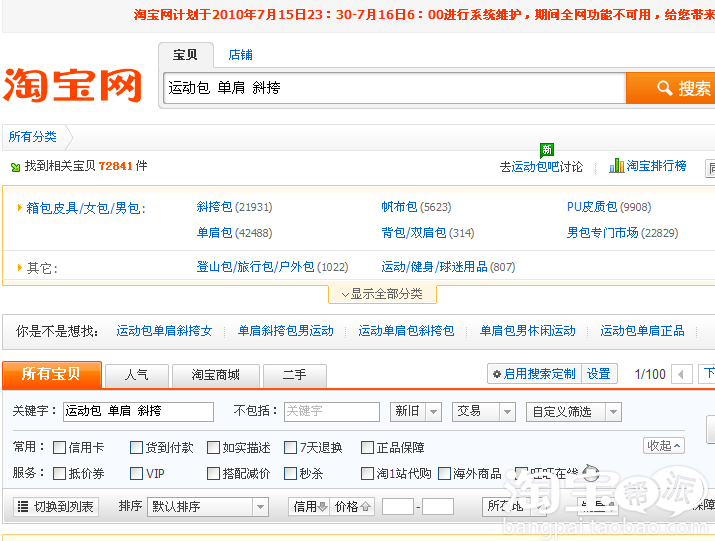Click the maximum price input box
Screen dimensions: 715x541
tap(438, 506)
